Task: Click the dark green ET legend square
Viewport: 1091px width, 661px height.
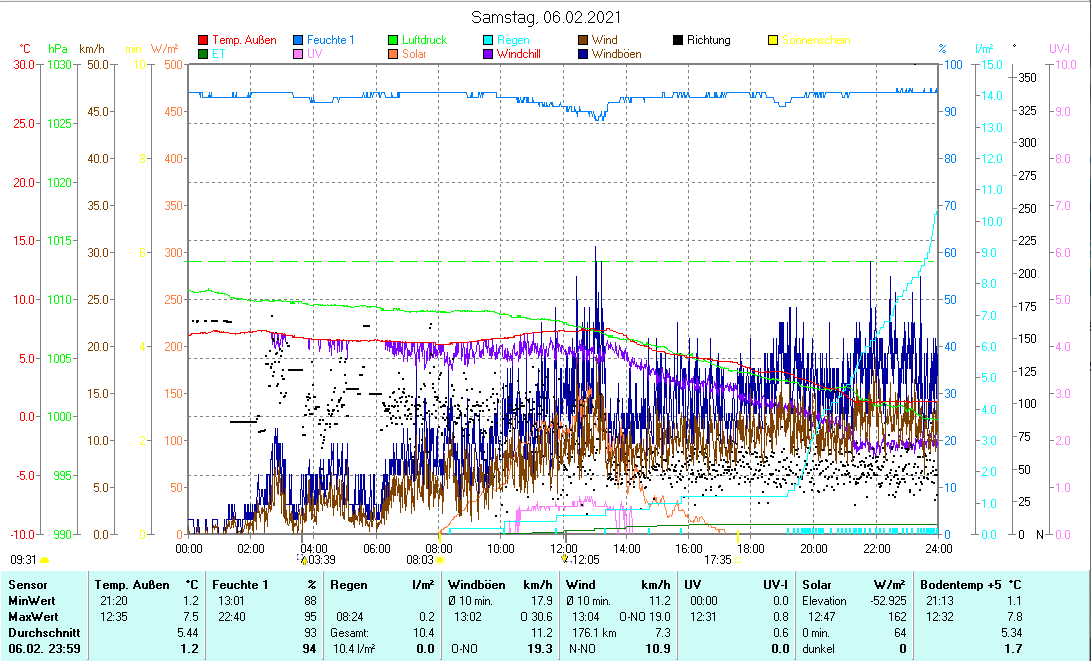Action: coord(204,54)
